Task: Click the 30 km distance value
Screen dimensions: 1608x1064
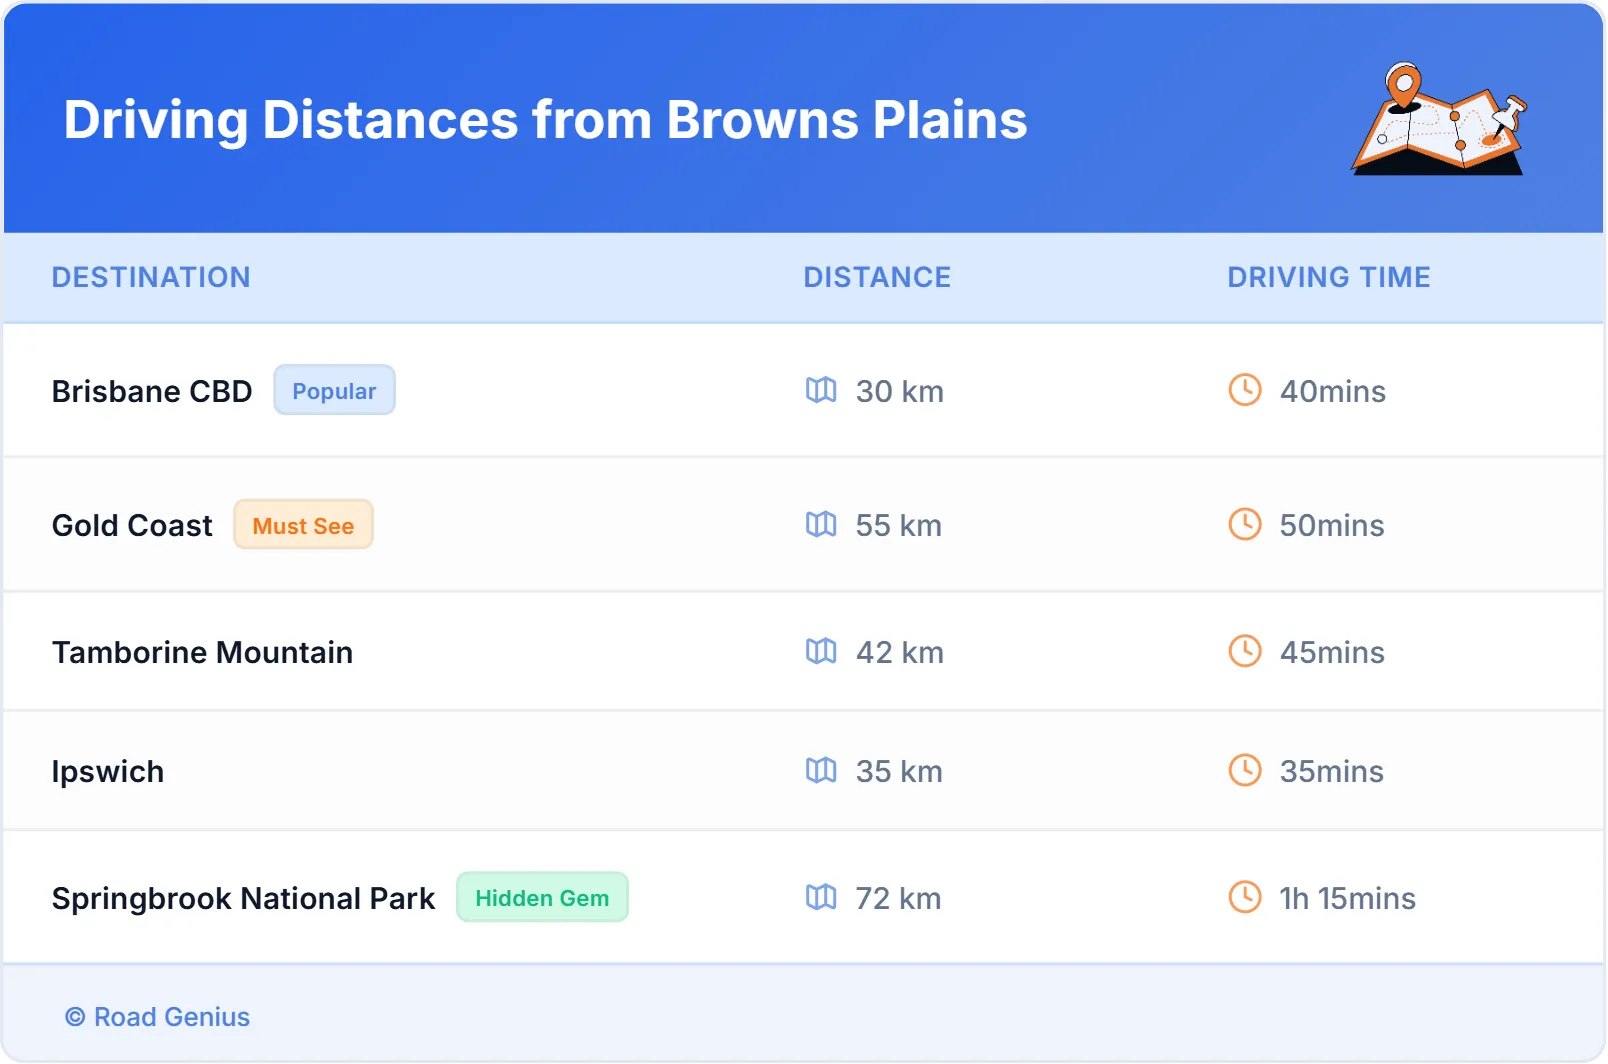Action: [900, 391]
